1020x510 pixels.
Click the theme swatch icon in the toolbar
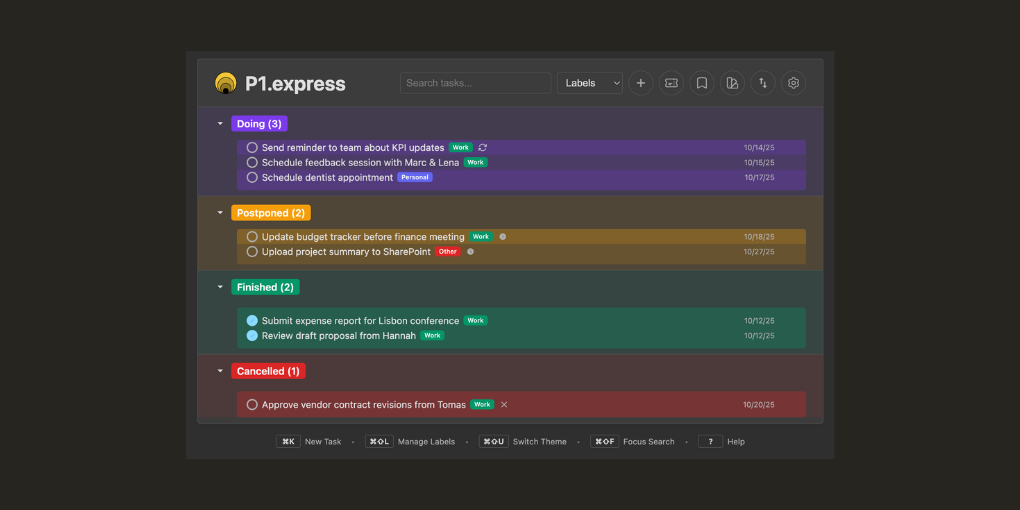(x=732, y=83)
